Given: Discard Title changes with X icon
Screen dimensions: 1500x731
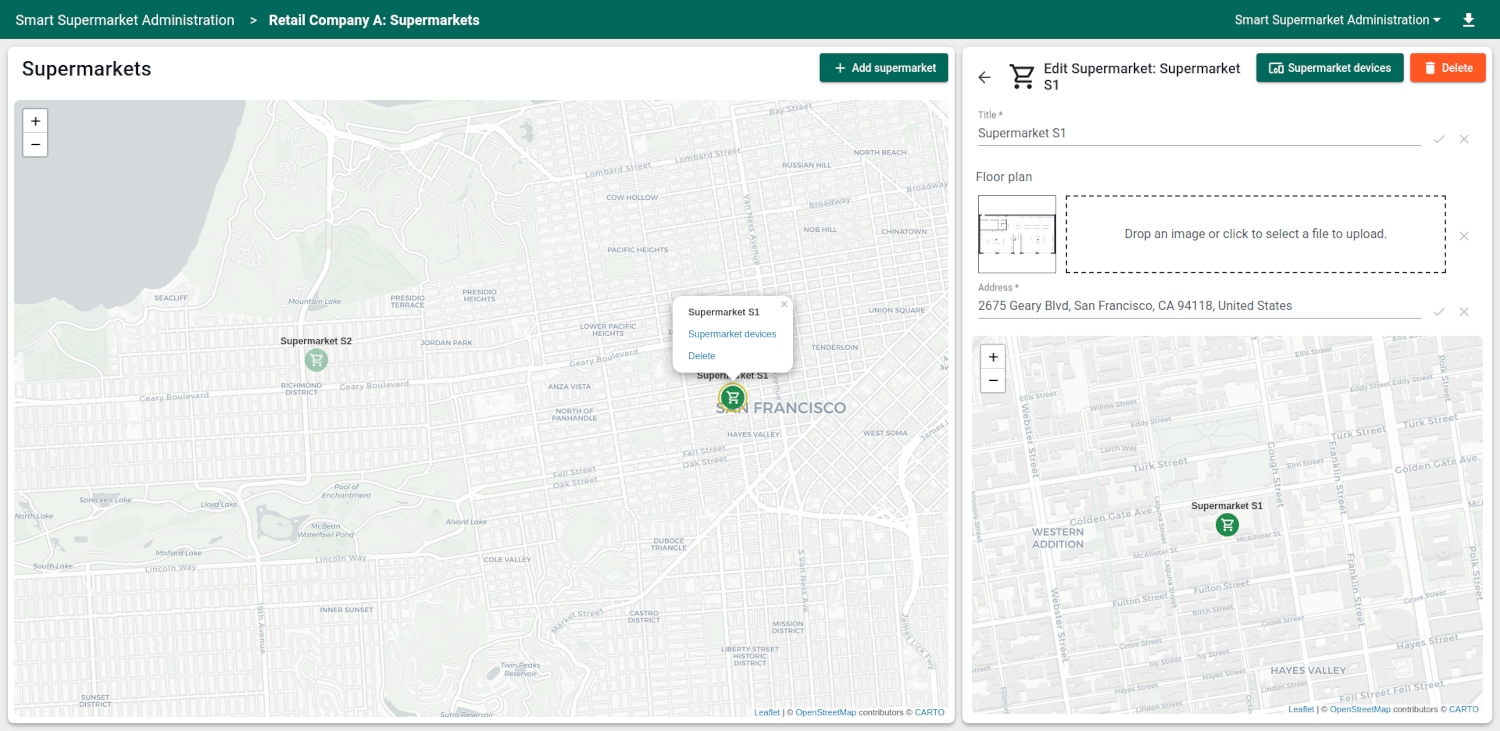Looking at the screenshot, I should [1464, 139].
